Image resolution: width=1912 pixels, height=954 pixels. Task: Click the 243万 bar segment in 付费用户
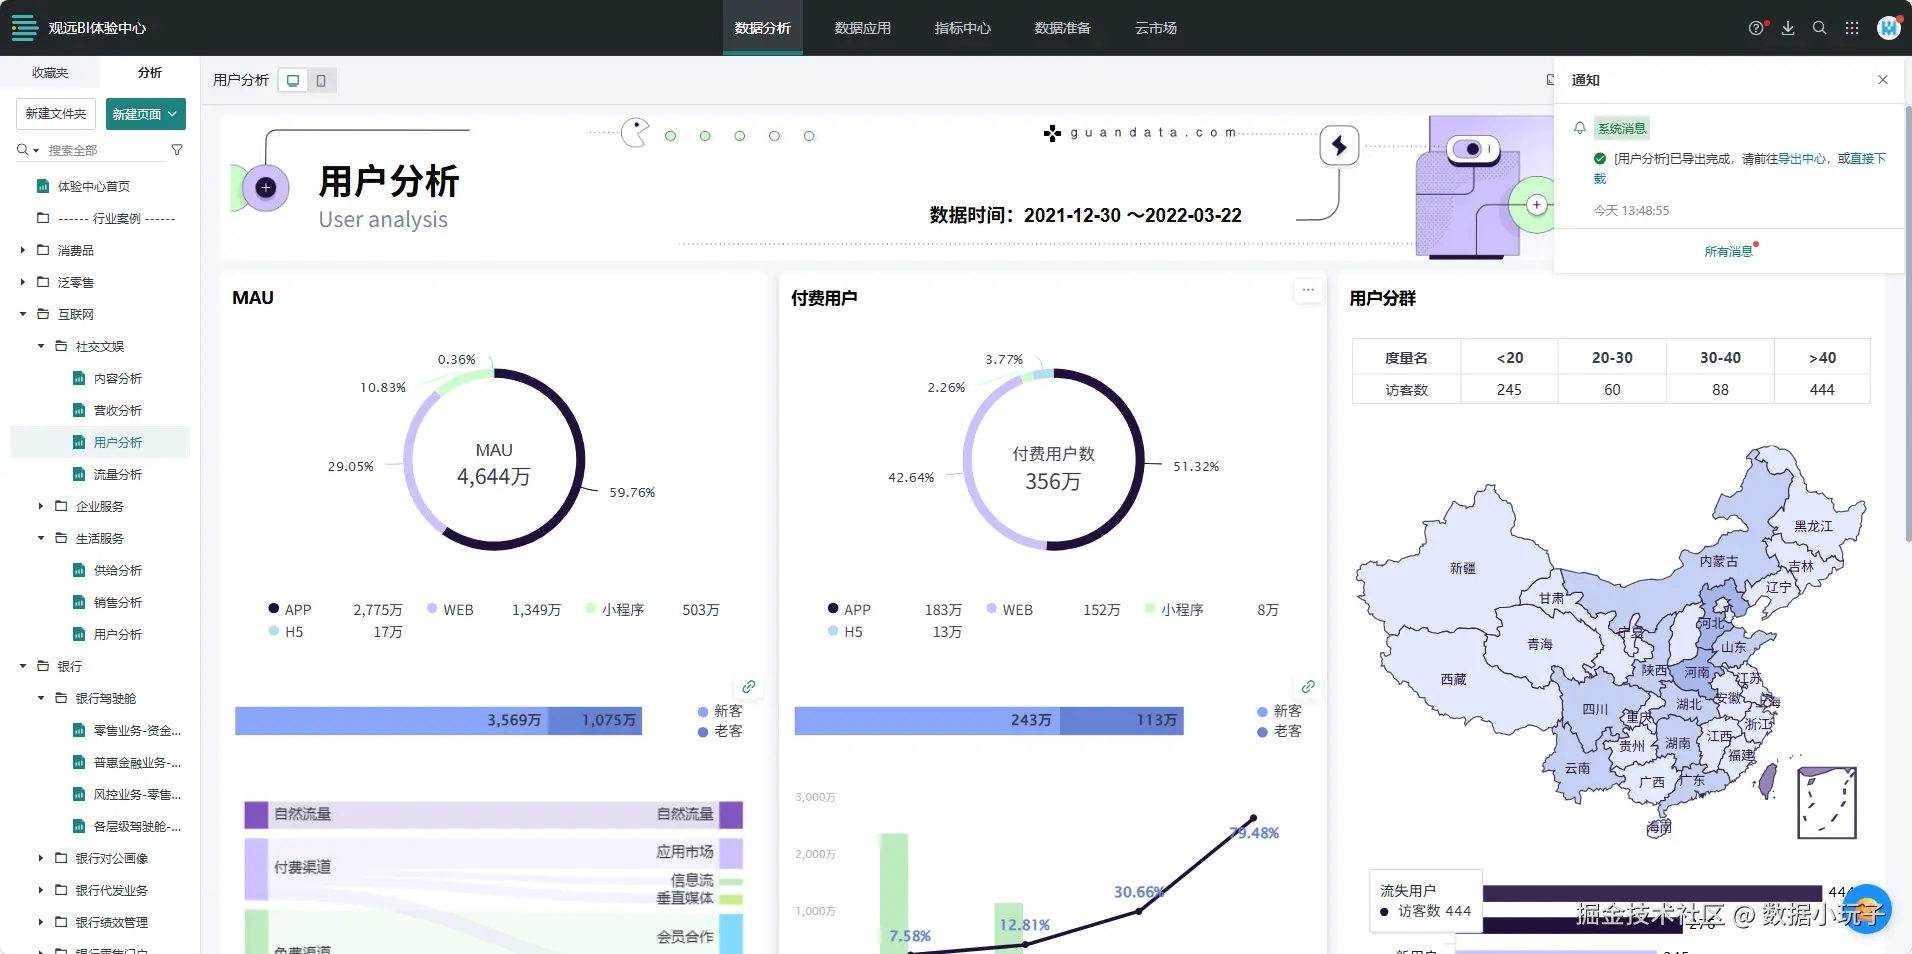point(927,721)
